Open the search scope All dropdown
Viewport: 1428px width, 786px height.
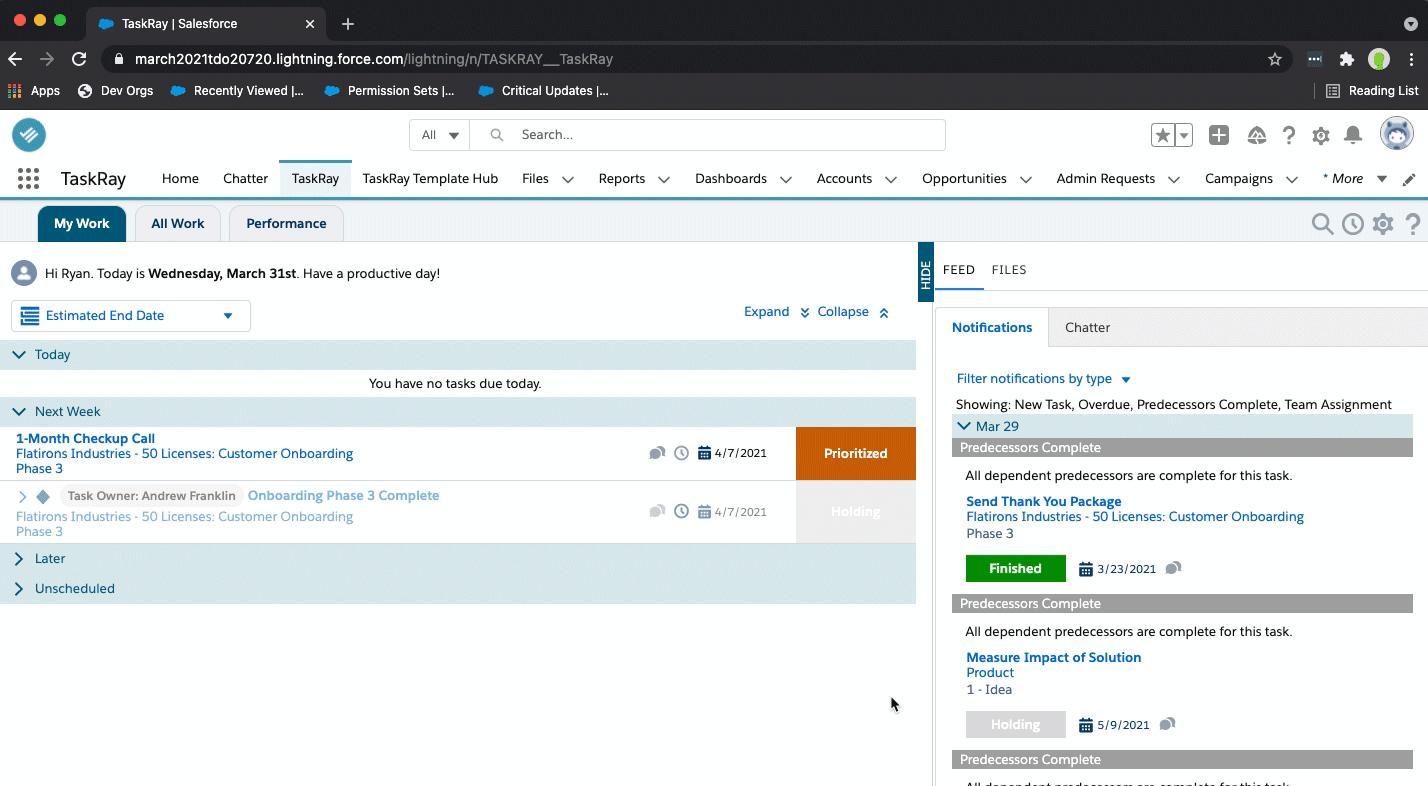[x=440, y=135]
